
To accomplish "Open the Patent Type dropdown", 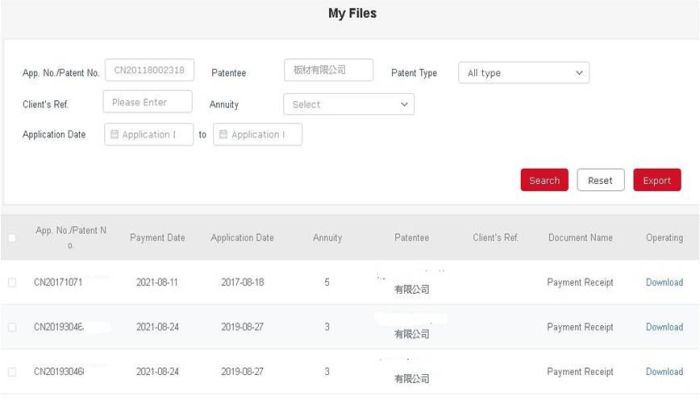I will point(522,73).
